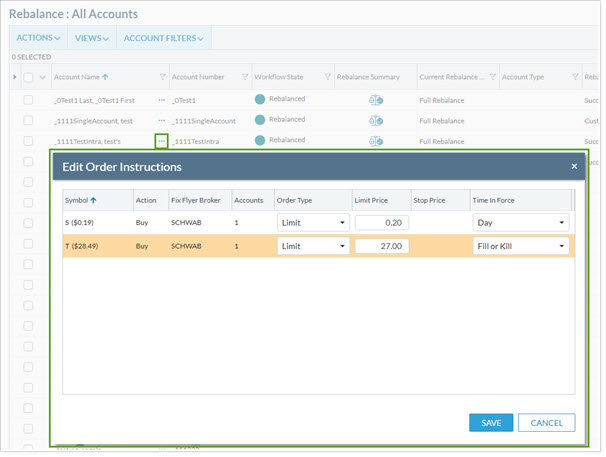
Task: Click the ellipsis menu for _1111TestIntra account
Action: [x=160, y=141]
